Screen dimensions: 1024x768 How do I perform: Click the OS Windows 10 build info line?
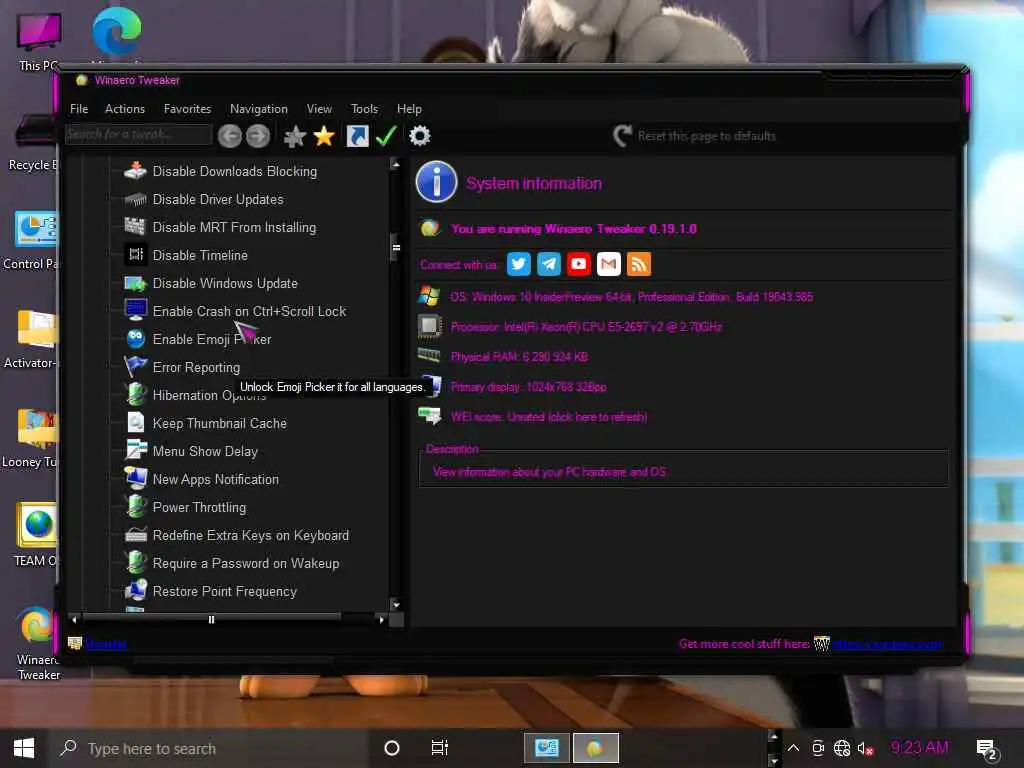click(632, 297)
